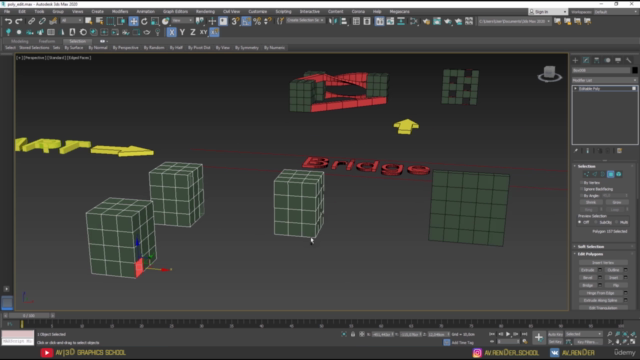Open the Modify command panel tab

click(x=586, y=60)
